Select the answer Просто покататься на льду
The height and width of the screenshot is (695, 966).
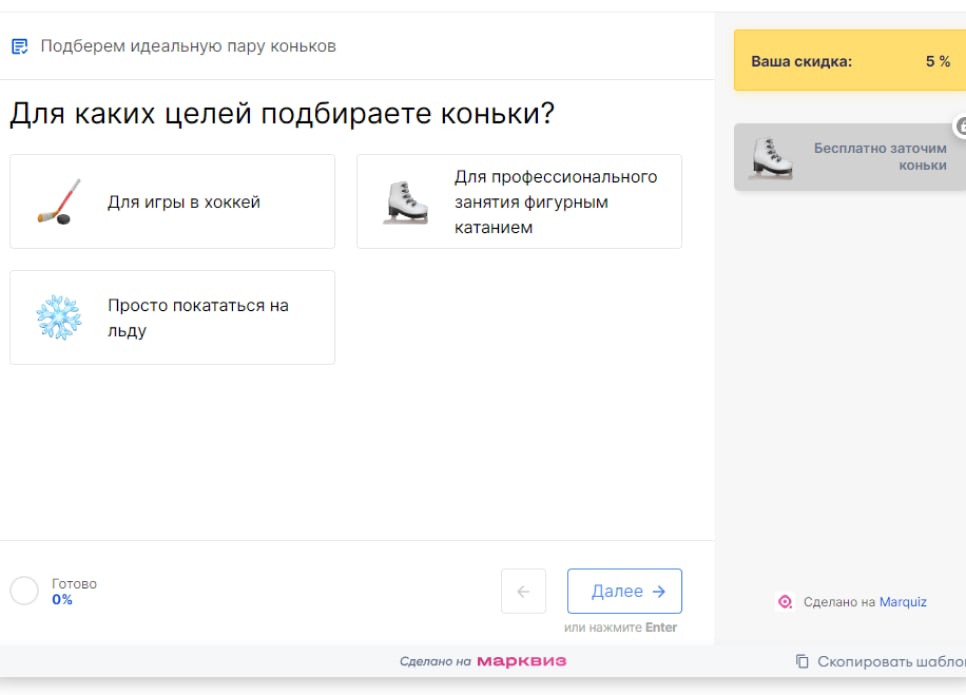(x=172, y=317)
